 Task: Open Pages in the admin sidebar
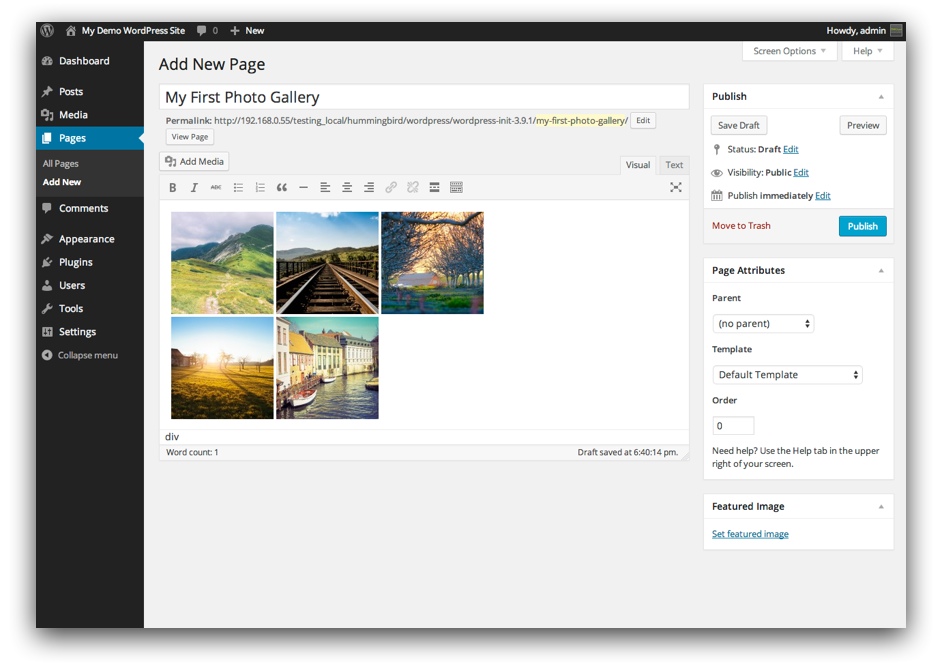[73, 139]
